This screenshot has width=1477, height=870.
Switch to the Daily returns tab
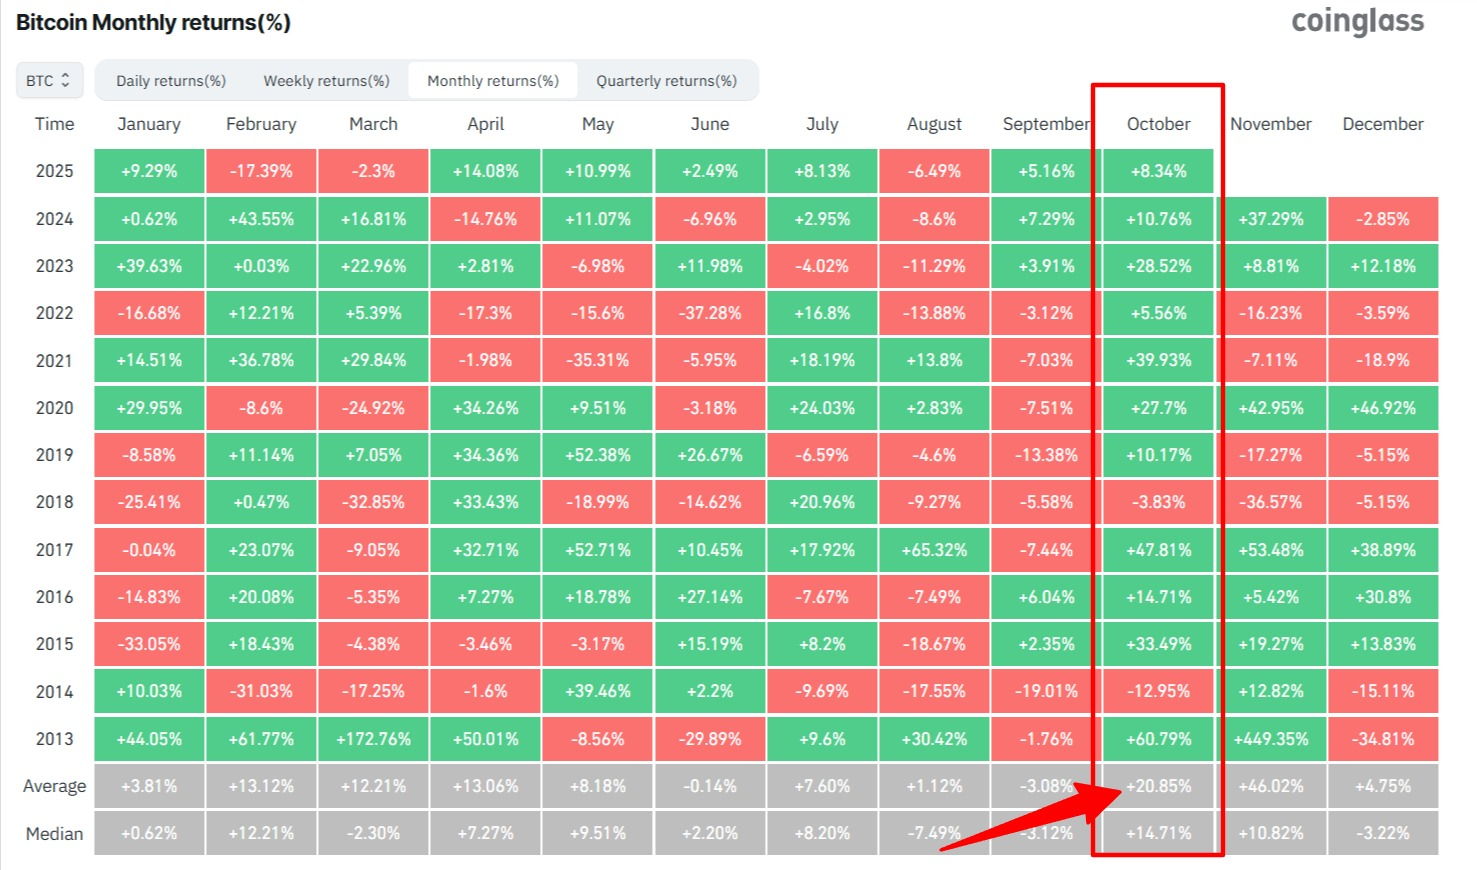168,80
